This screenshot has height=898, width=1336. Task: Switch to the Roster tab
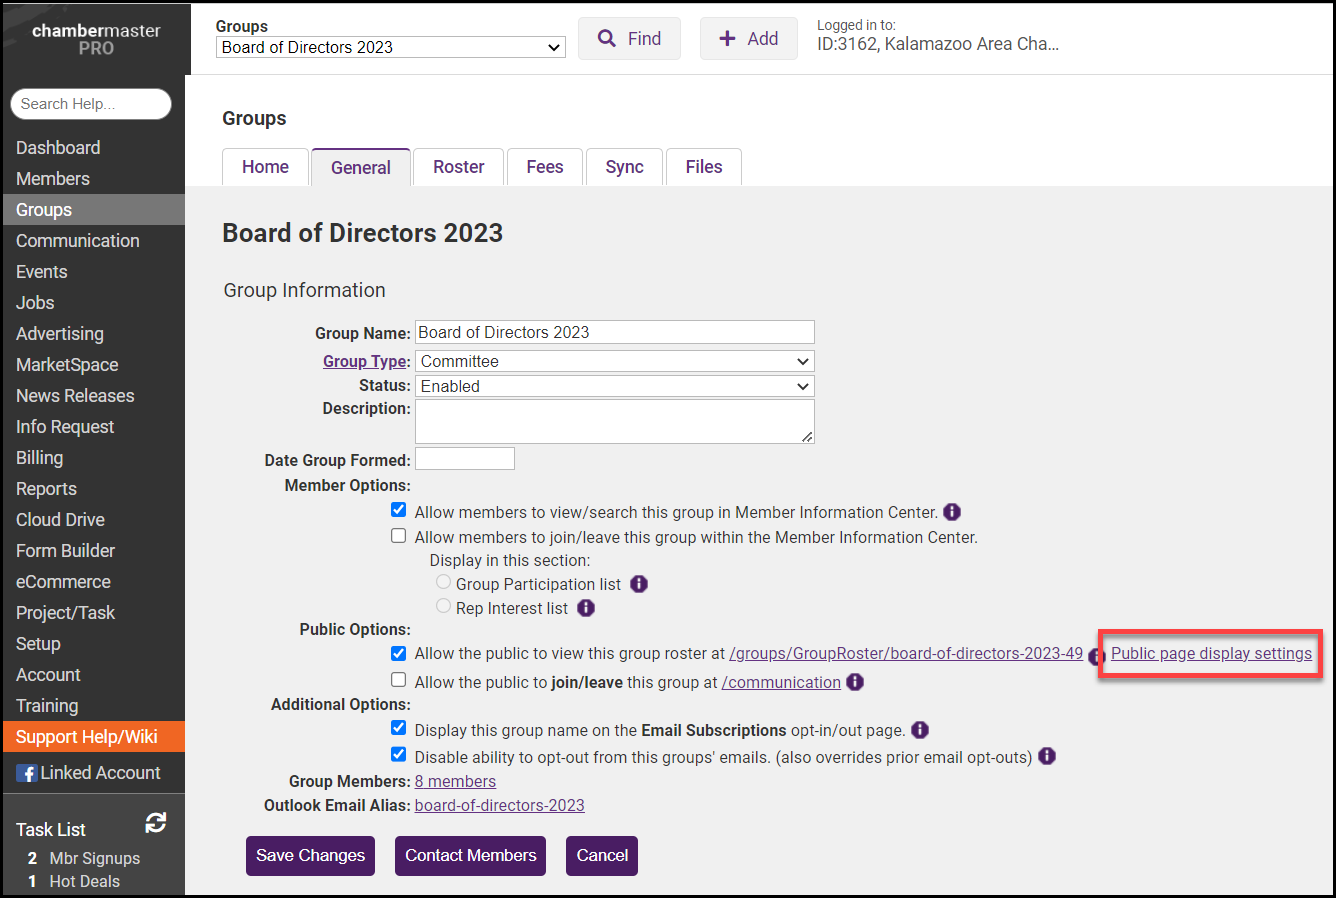pos(458,167)
